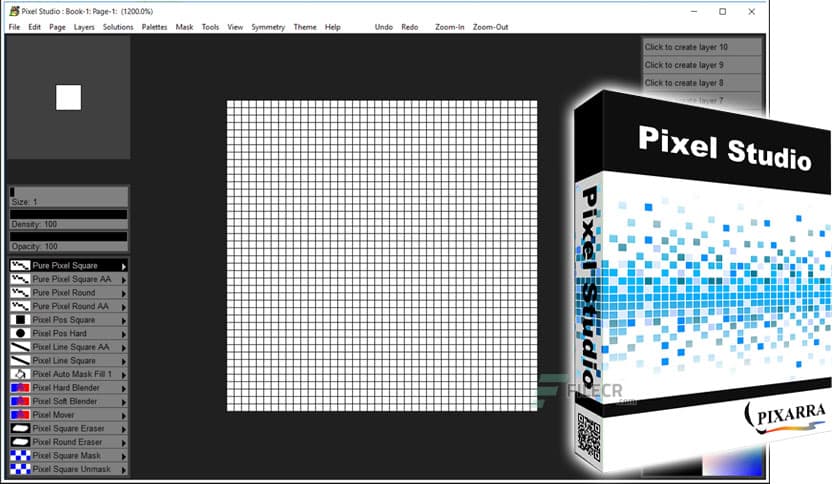
Task: Minimize the Pixel Studio window
Action: point(694,11)
